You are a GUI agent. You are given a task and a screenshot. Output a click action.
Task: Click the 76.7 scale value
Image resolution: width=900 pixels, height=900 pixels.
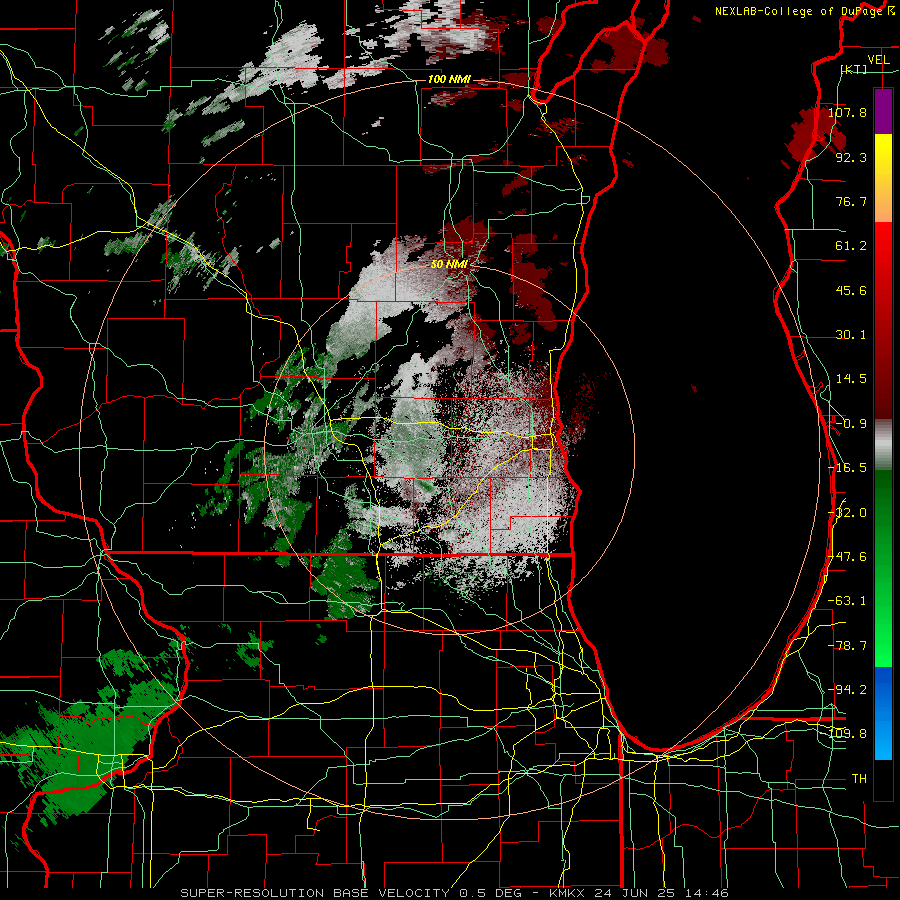[851, 201]
